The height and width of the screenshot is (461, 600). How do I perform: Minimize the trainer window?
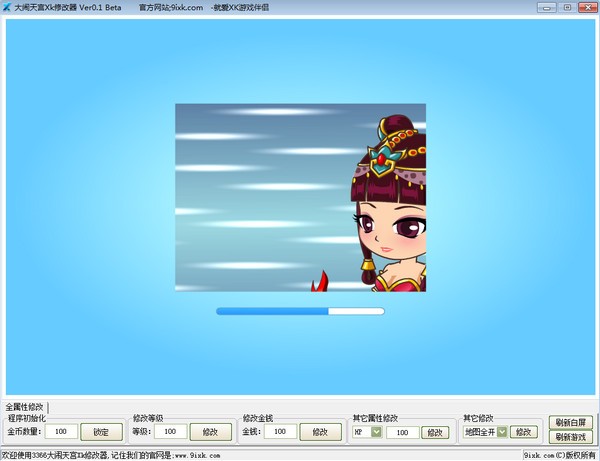[x=546, y=8]
